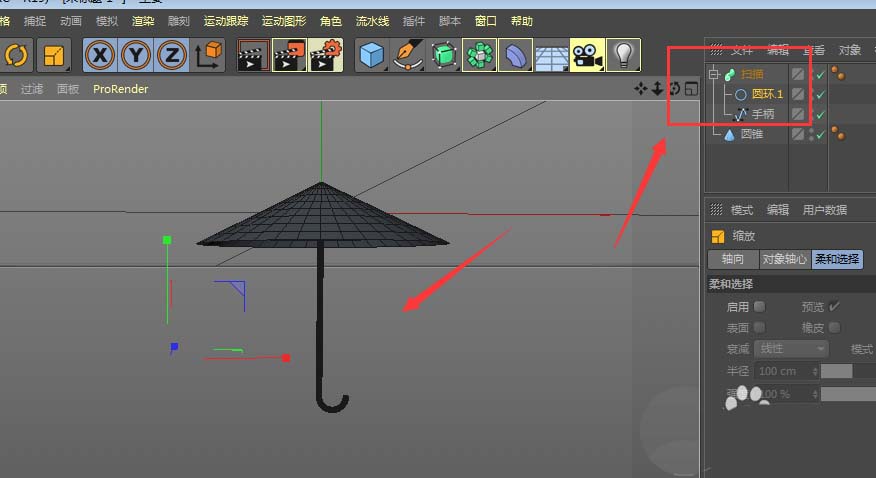Toggle X axis lock
Screen dimensions: 876x478
point(100,55)
